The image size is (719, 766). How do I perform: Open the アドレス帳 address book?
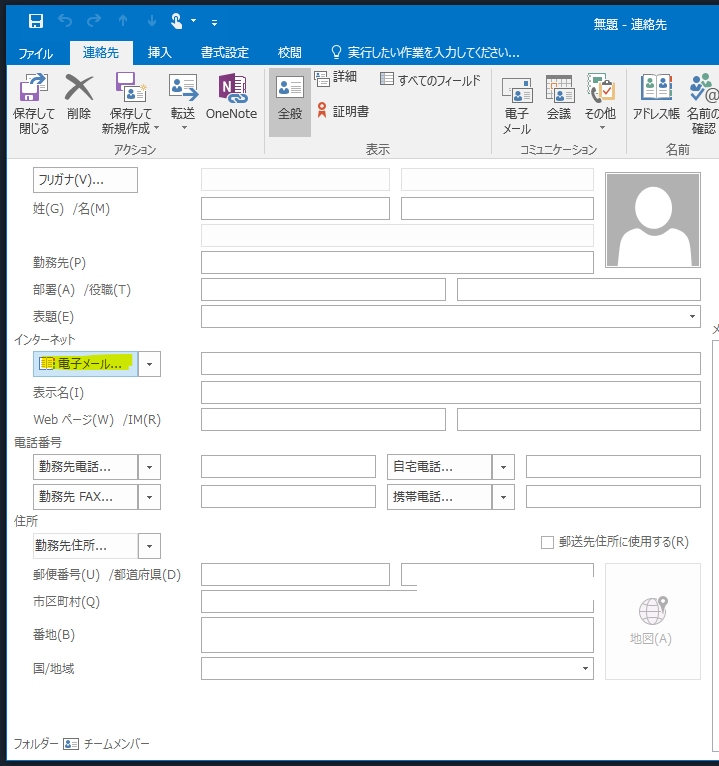pos(656,97)
